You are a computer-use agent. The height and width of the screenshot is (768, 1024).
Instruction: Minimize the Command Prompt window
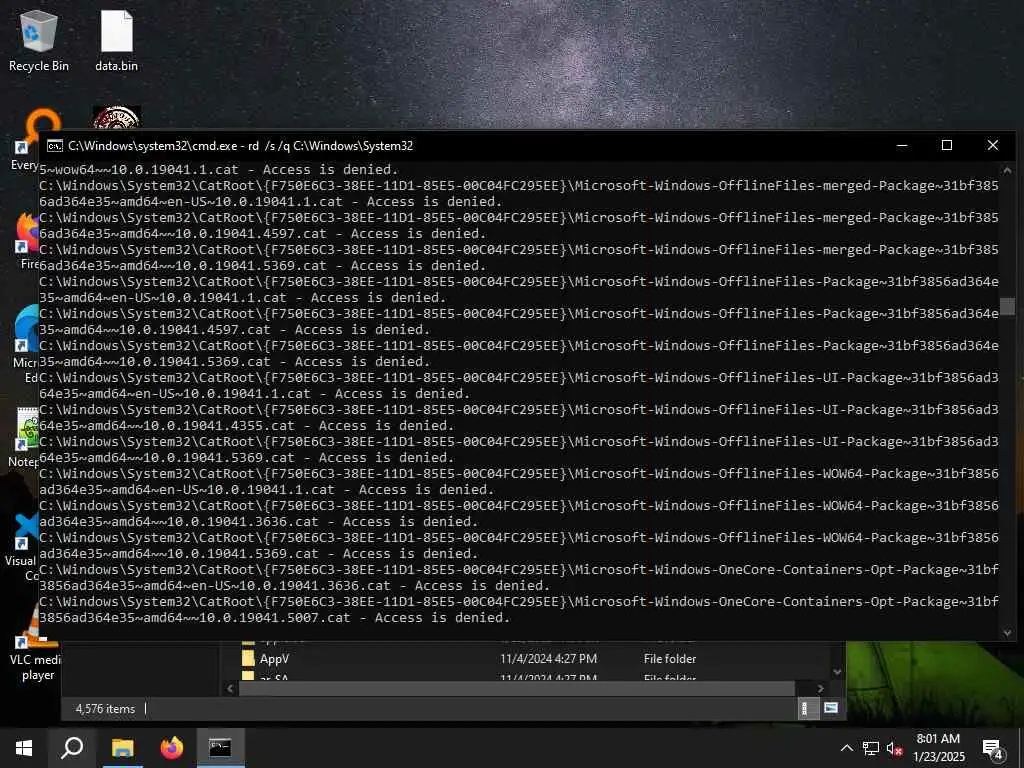click(x=902, y=146)
